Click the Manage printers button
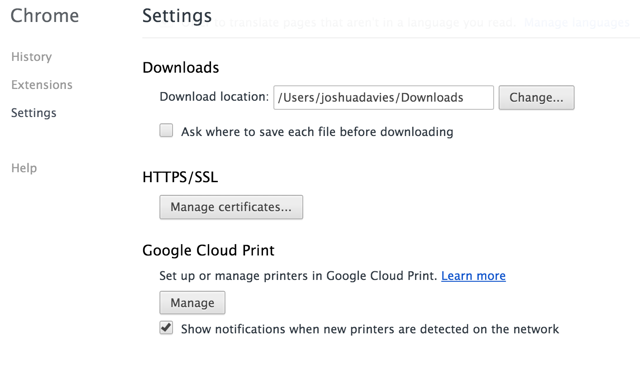 tap(192, 303)
